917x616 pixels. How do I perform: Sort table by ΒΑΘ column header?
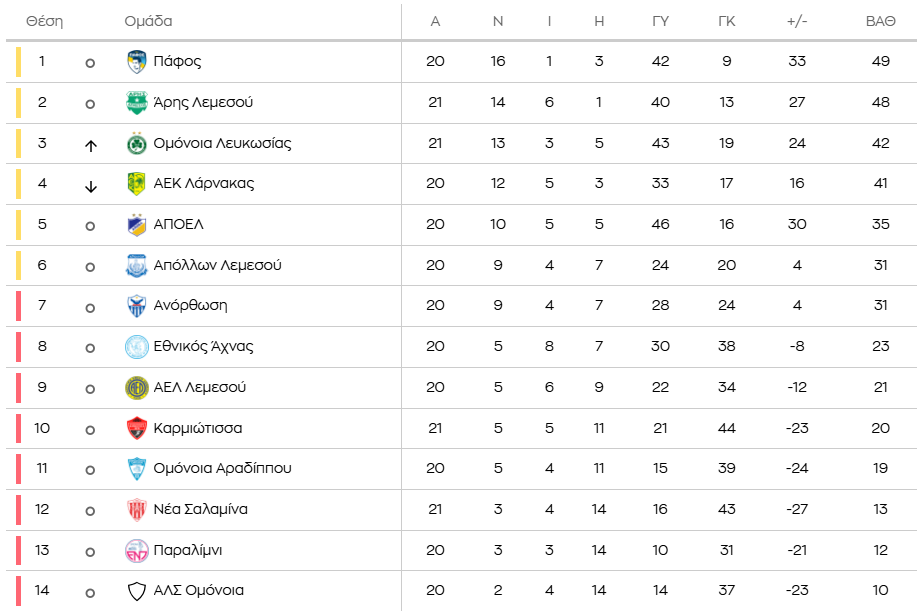coord(880,21)
